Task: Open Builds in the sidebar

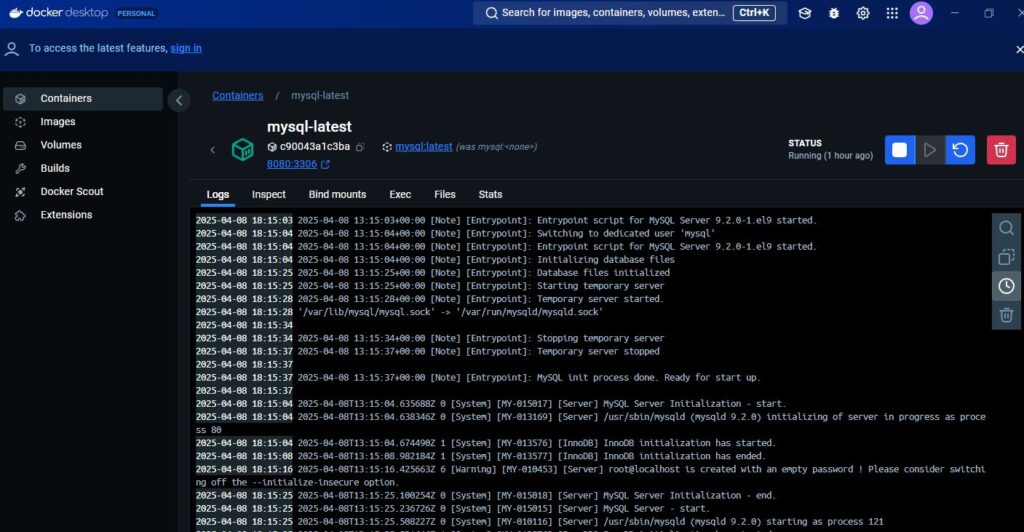Action: click(83, 168)
